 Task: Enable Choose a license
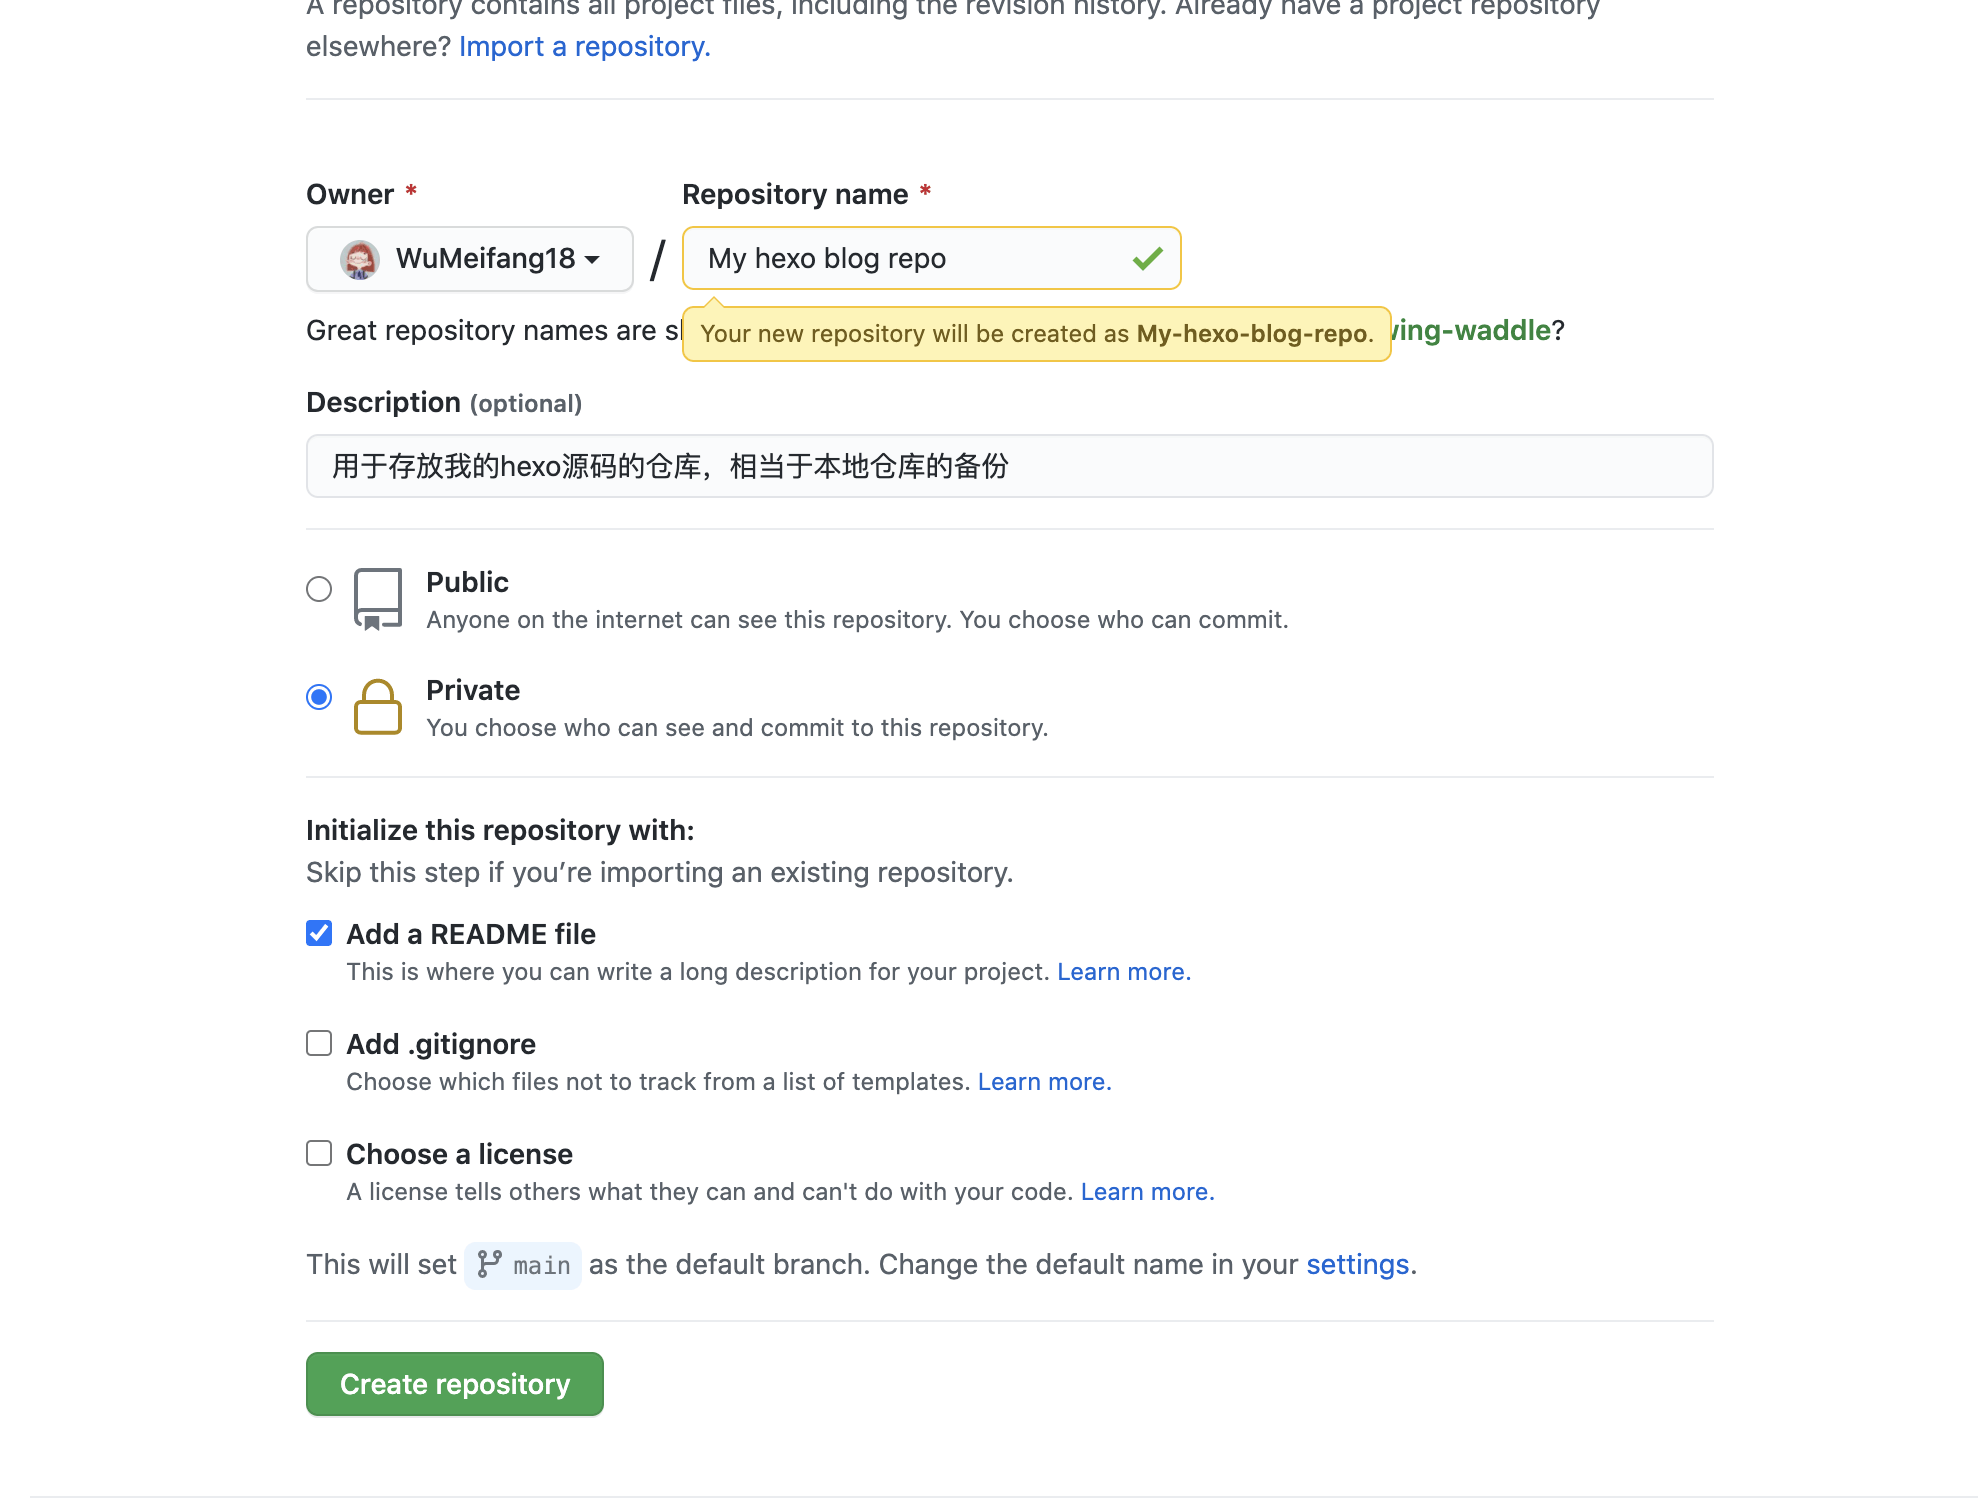pos(318,1153)
